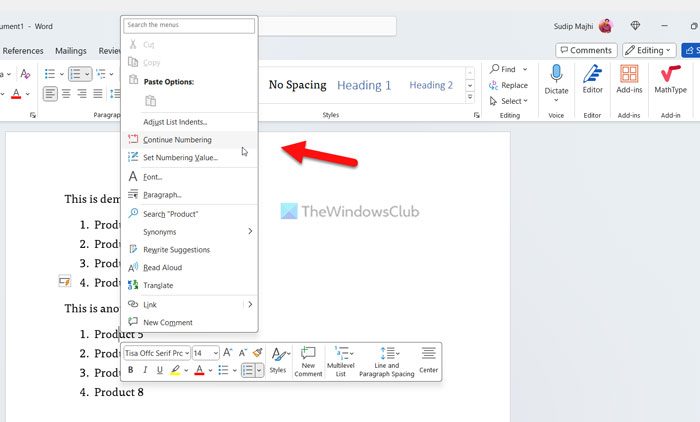Image resolution: width=700 pixels, height=422 pixels.
Task: Click the Dictate microphone icon
Action: 556,74
